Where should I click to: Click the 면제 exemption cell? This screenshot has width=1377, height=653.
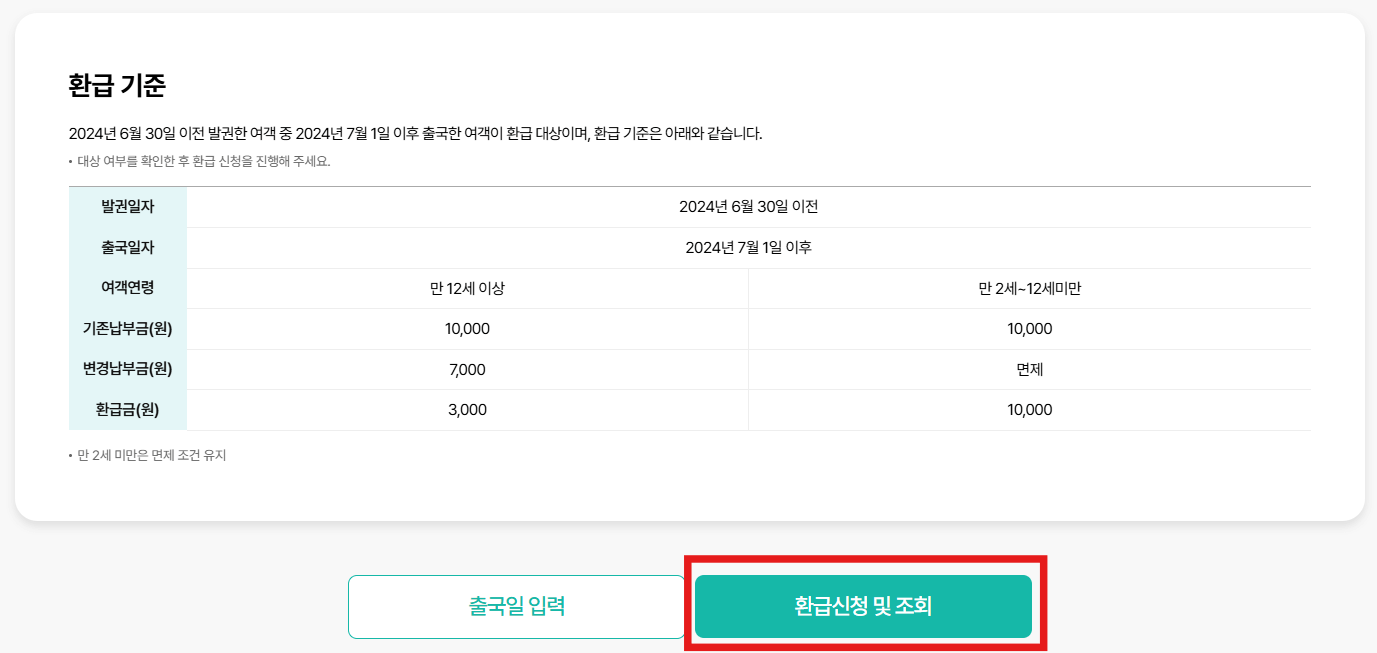[x=1030, y=368]
